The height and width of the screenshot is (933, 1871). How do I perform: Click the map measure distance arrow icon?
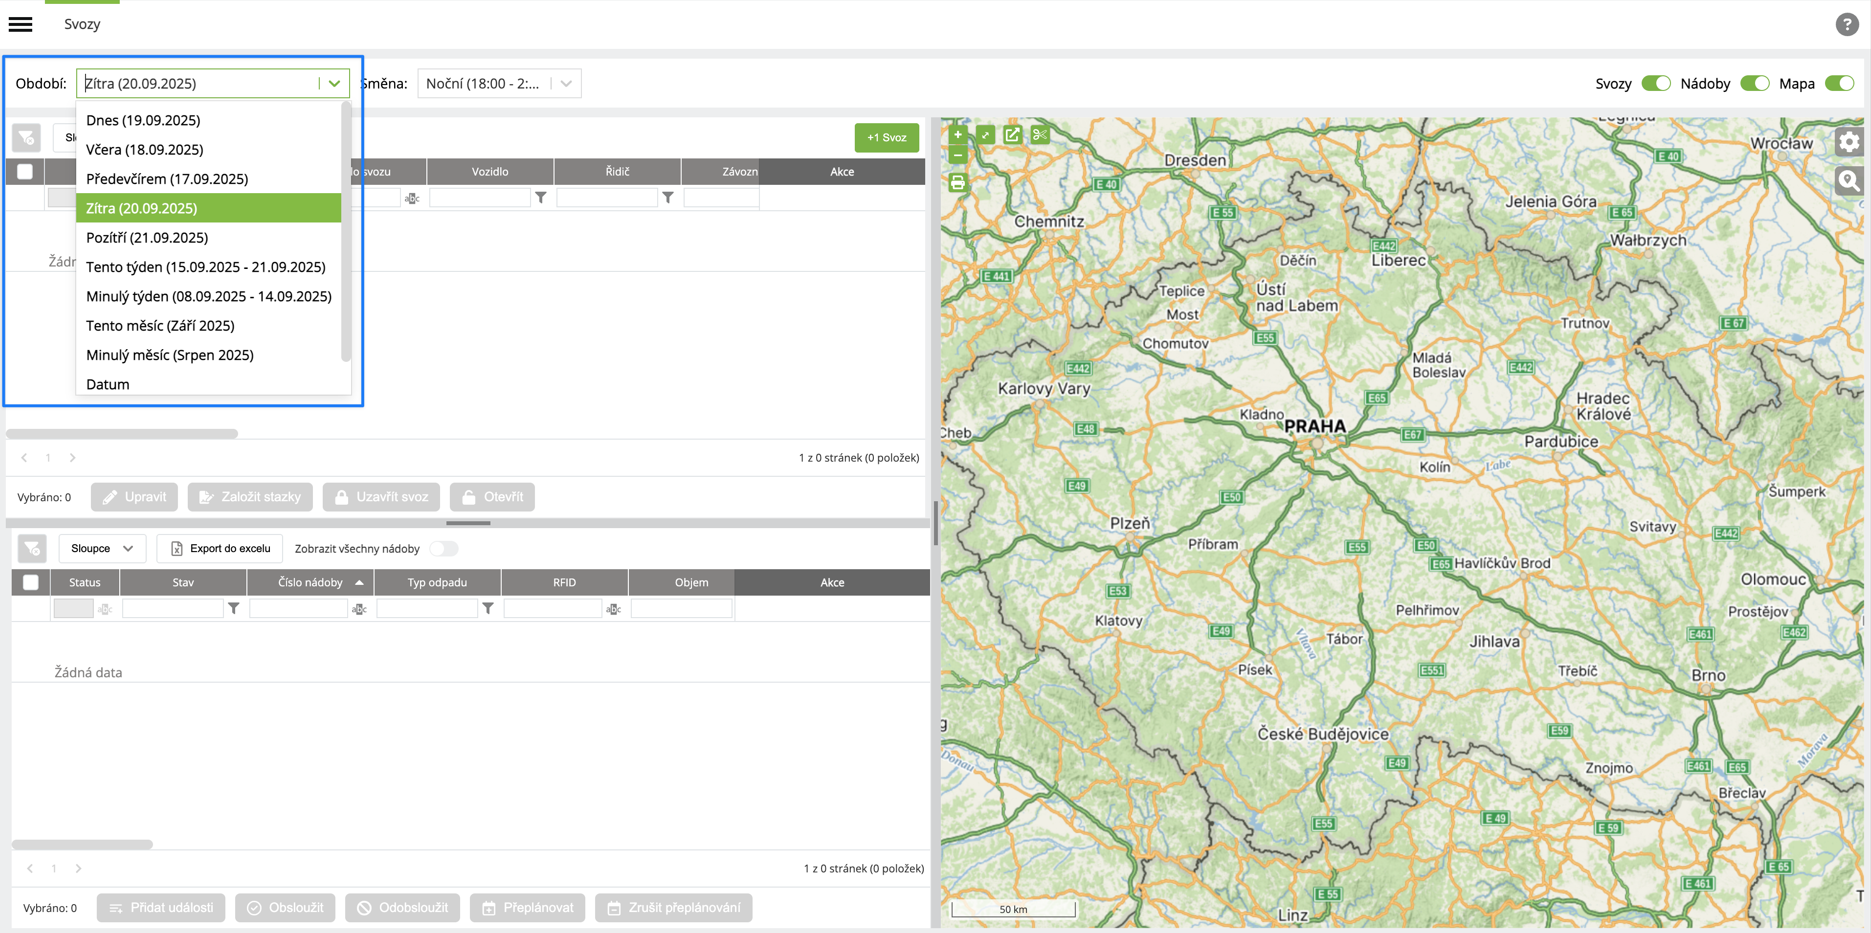985,135
